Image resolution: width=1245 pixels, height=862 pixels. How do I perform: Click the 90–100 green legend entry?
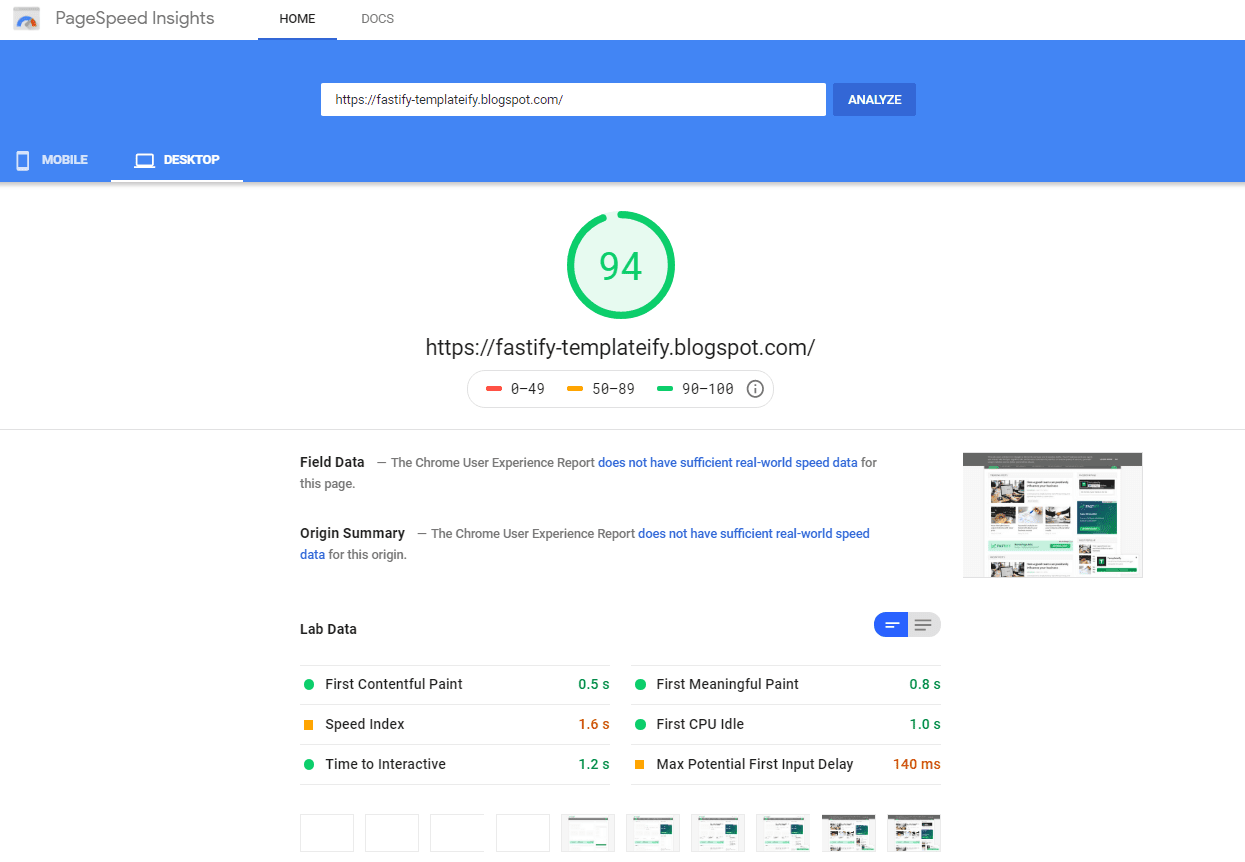point(695,389)
